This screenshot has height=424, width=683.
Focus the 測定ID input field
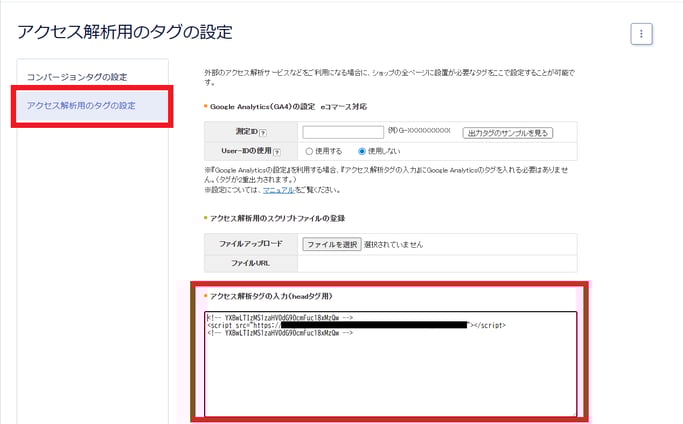[x=343, y=132]
